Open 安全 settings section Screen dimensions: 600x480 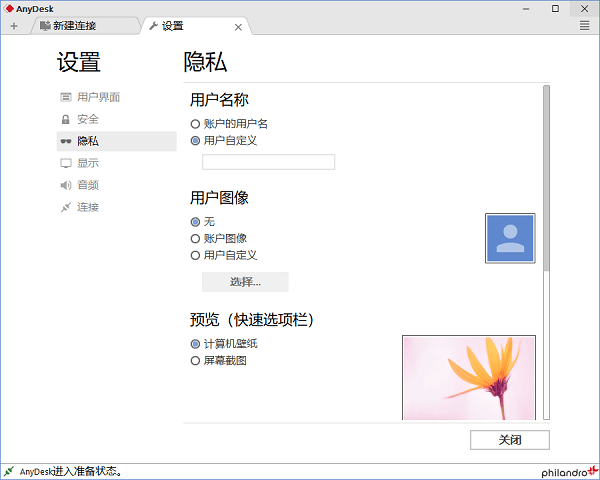(116, 119)
